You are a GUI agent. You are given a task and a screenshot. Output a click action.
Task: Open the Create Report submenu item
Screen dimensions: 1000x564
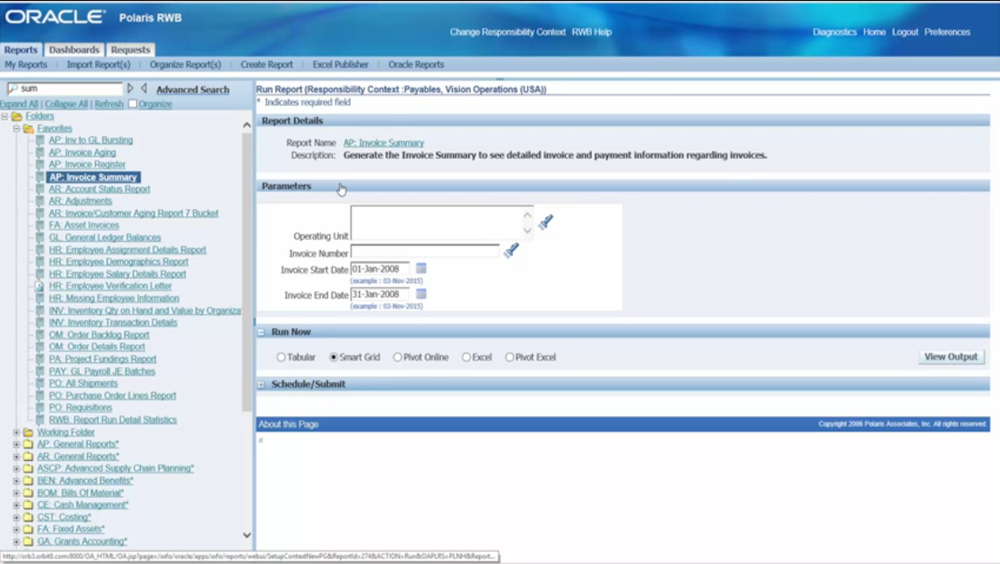click(x=267, y=64)
